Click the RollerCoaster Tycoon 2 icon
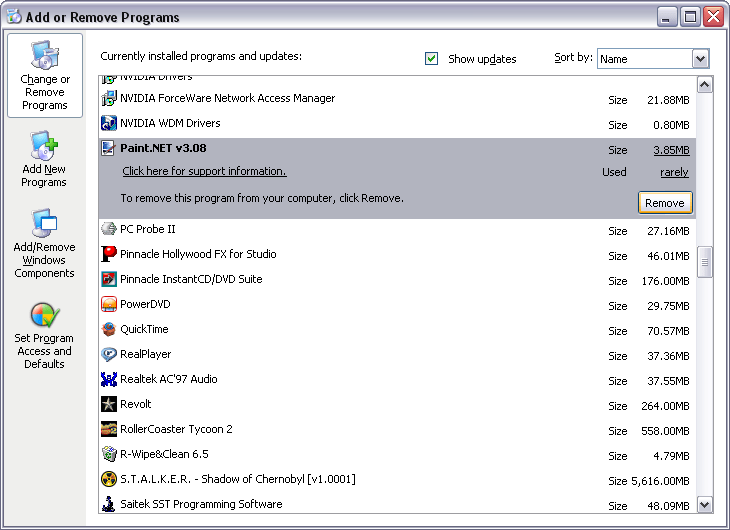The width and height of the screenshot is (730, 530). (108, 429)
